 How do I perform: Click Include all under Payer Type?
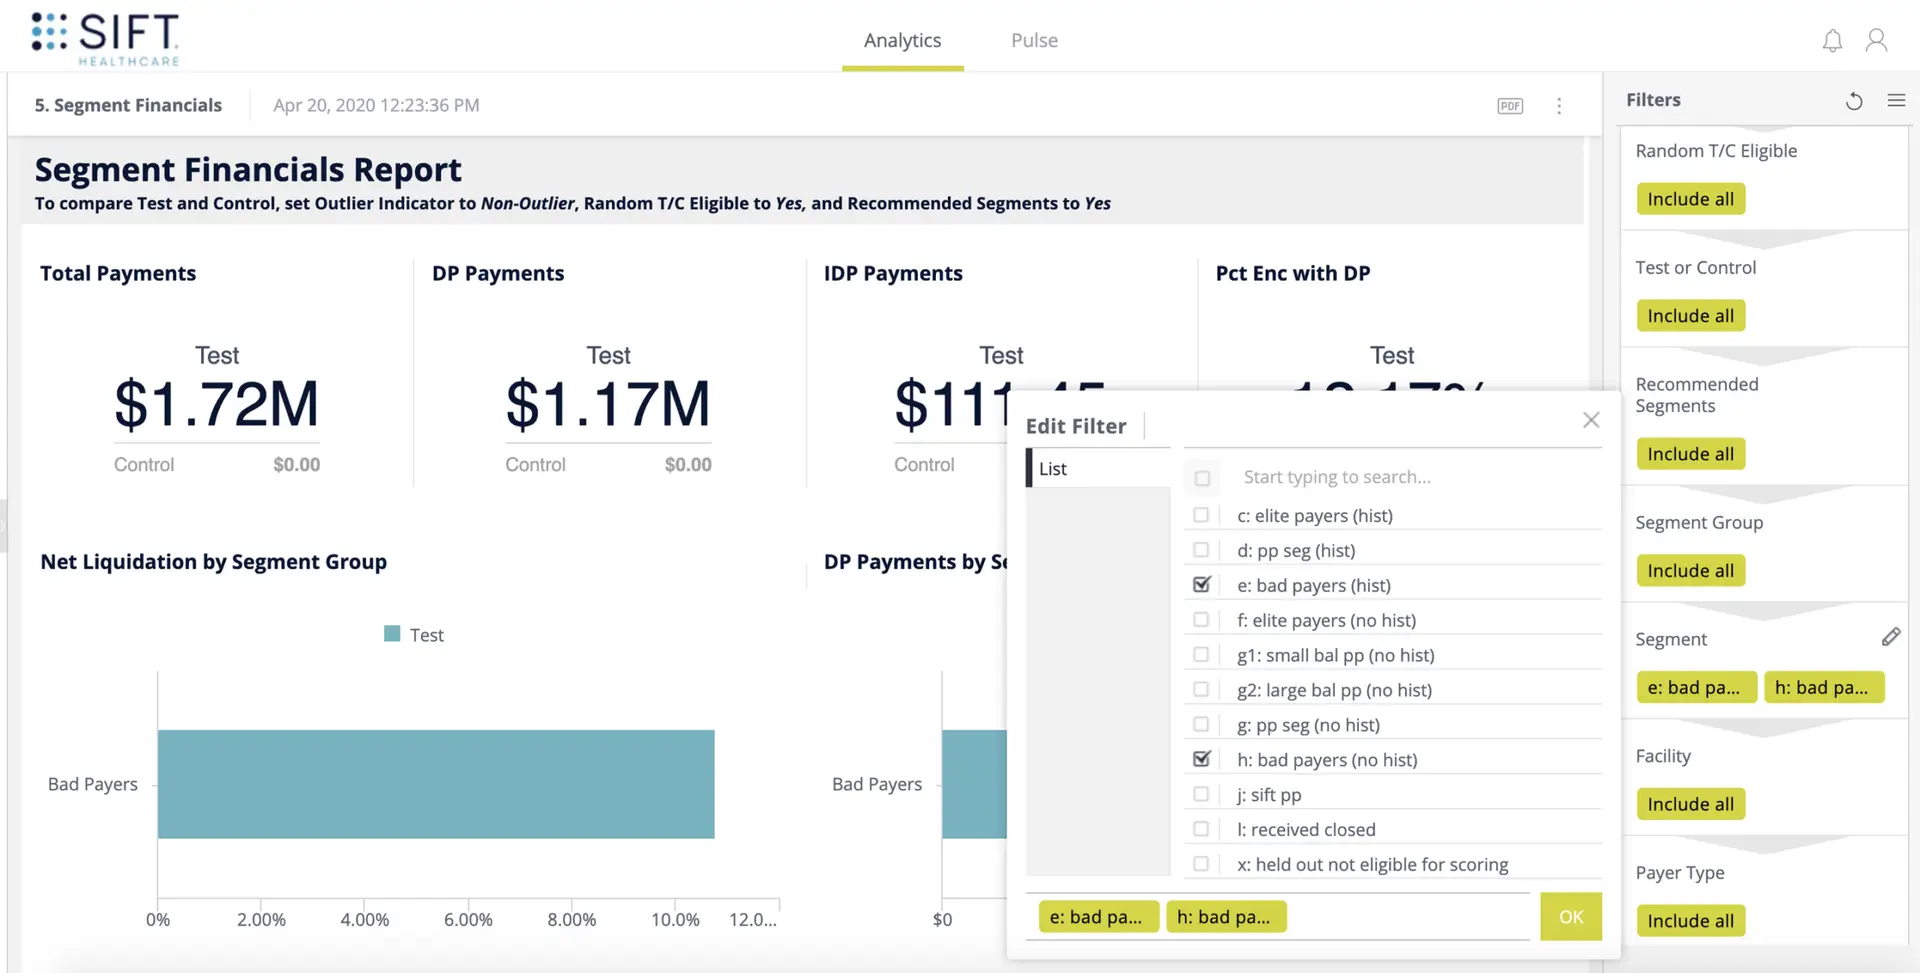[x=1690, y=920]
